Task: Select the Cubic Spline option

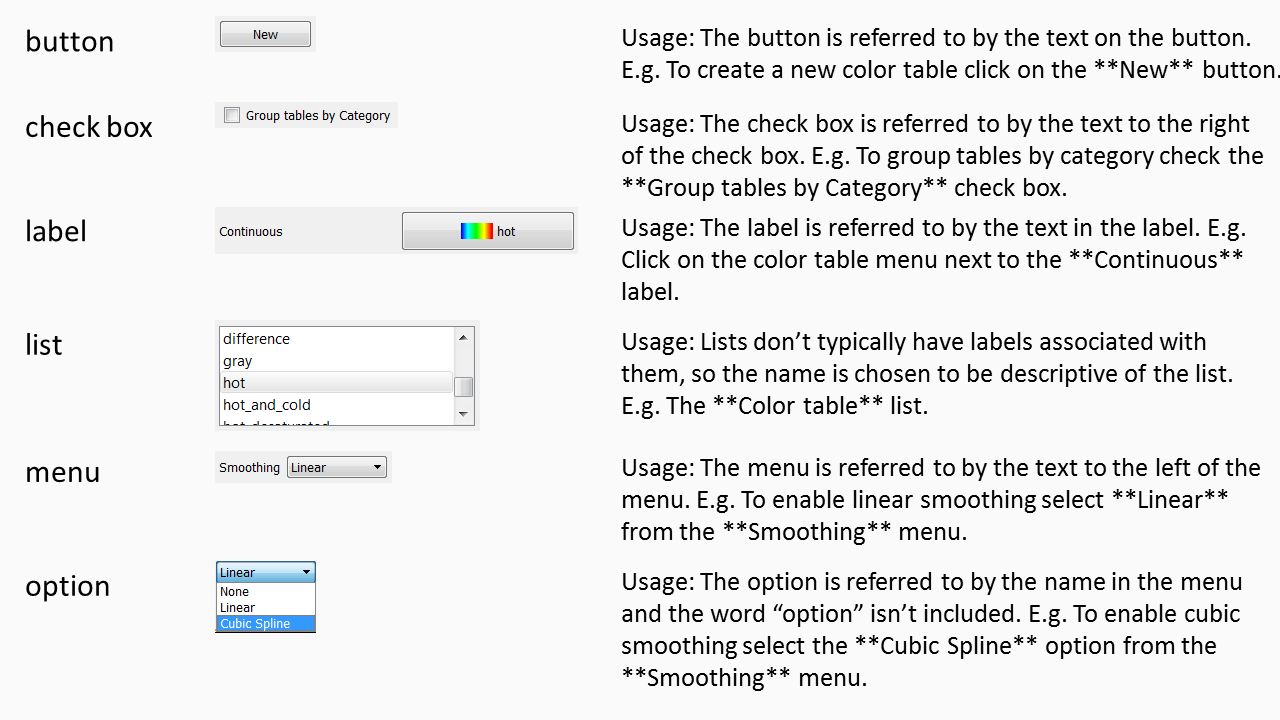Action: pos(266,624)
